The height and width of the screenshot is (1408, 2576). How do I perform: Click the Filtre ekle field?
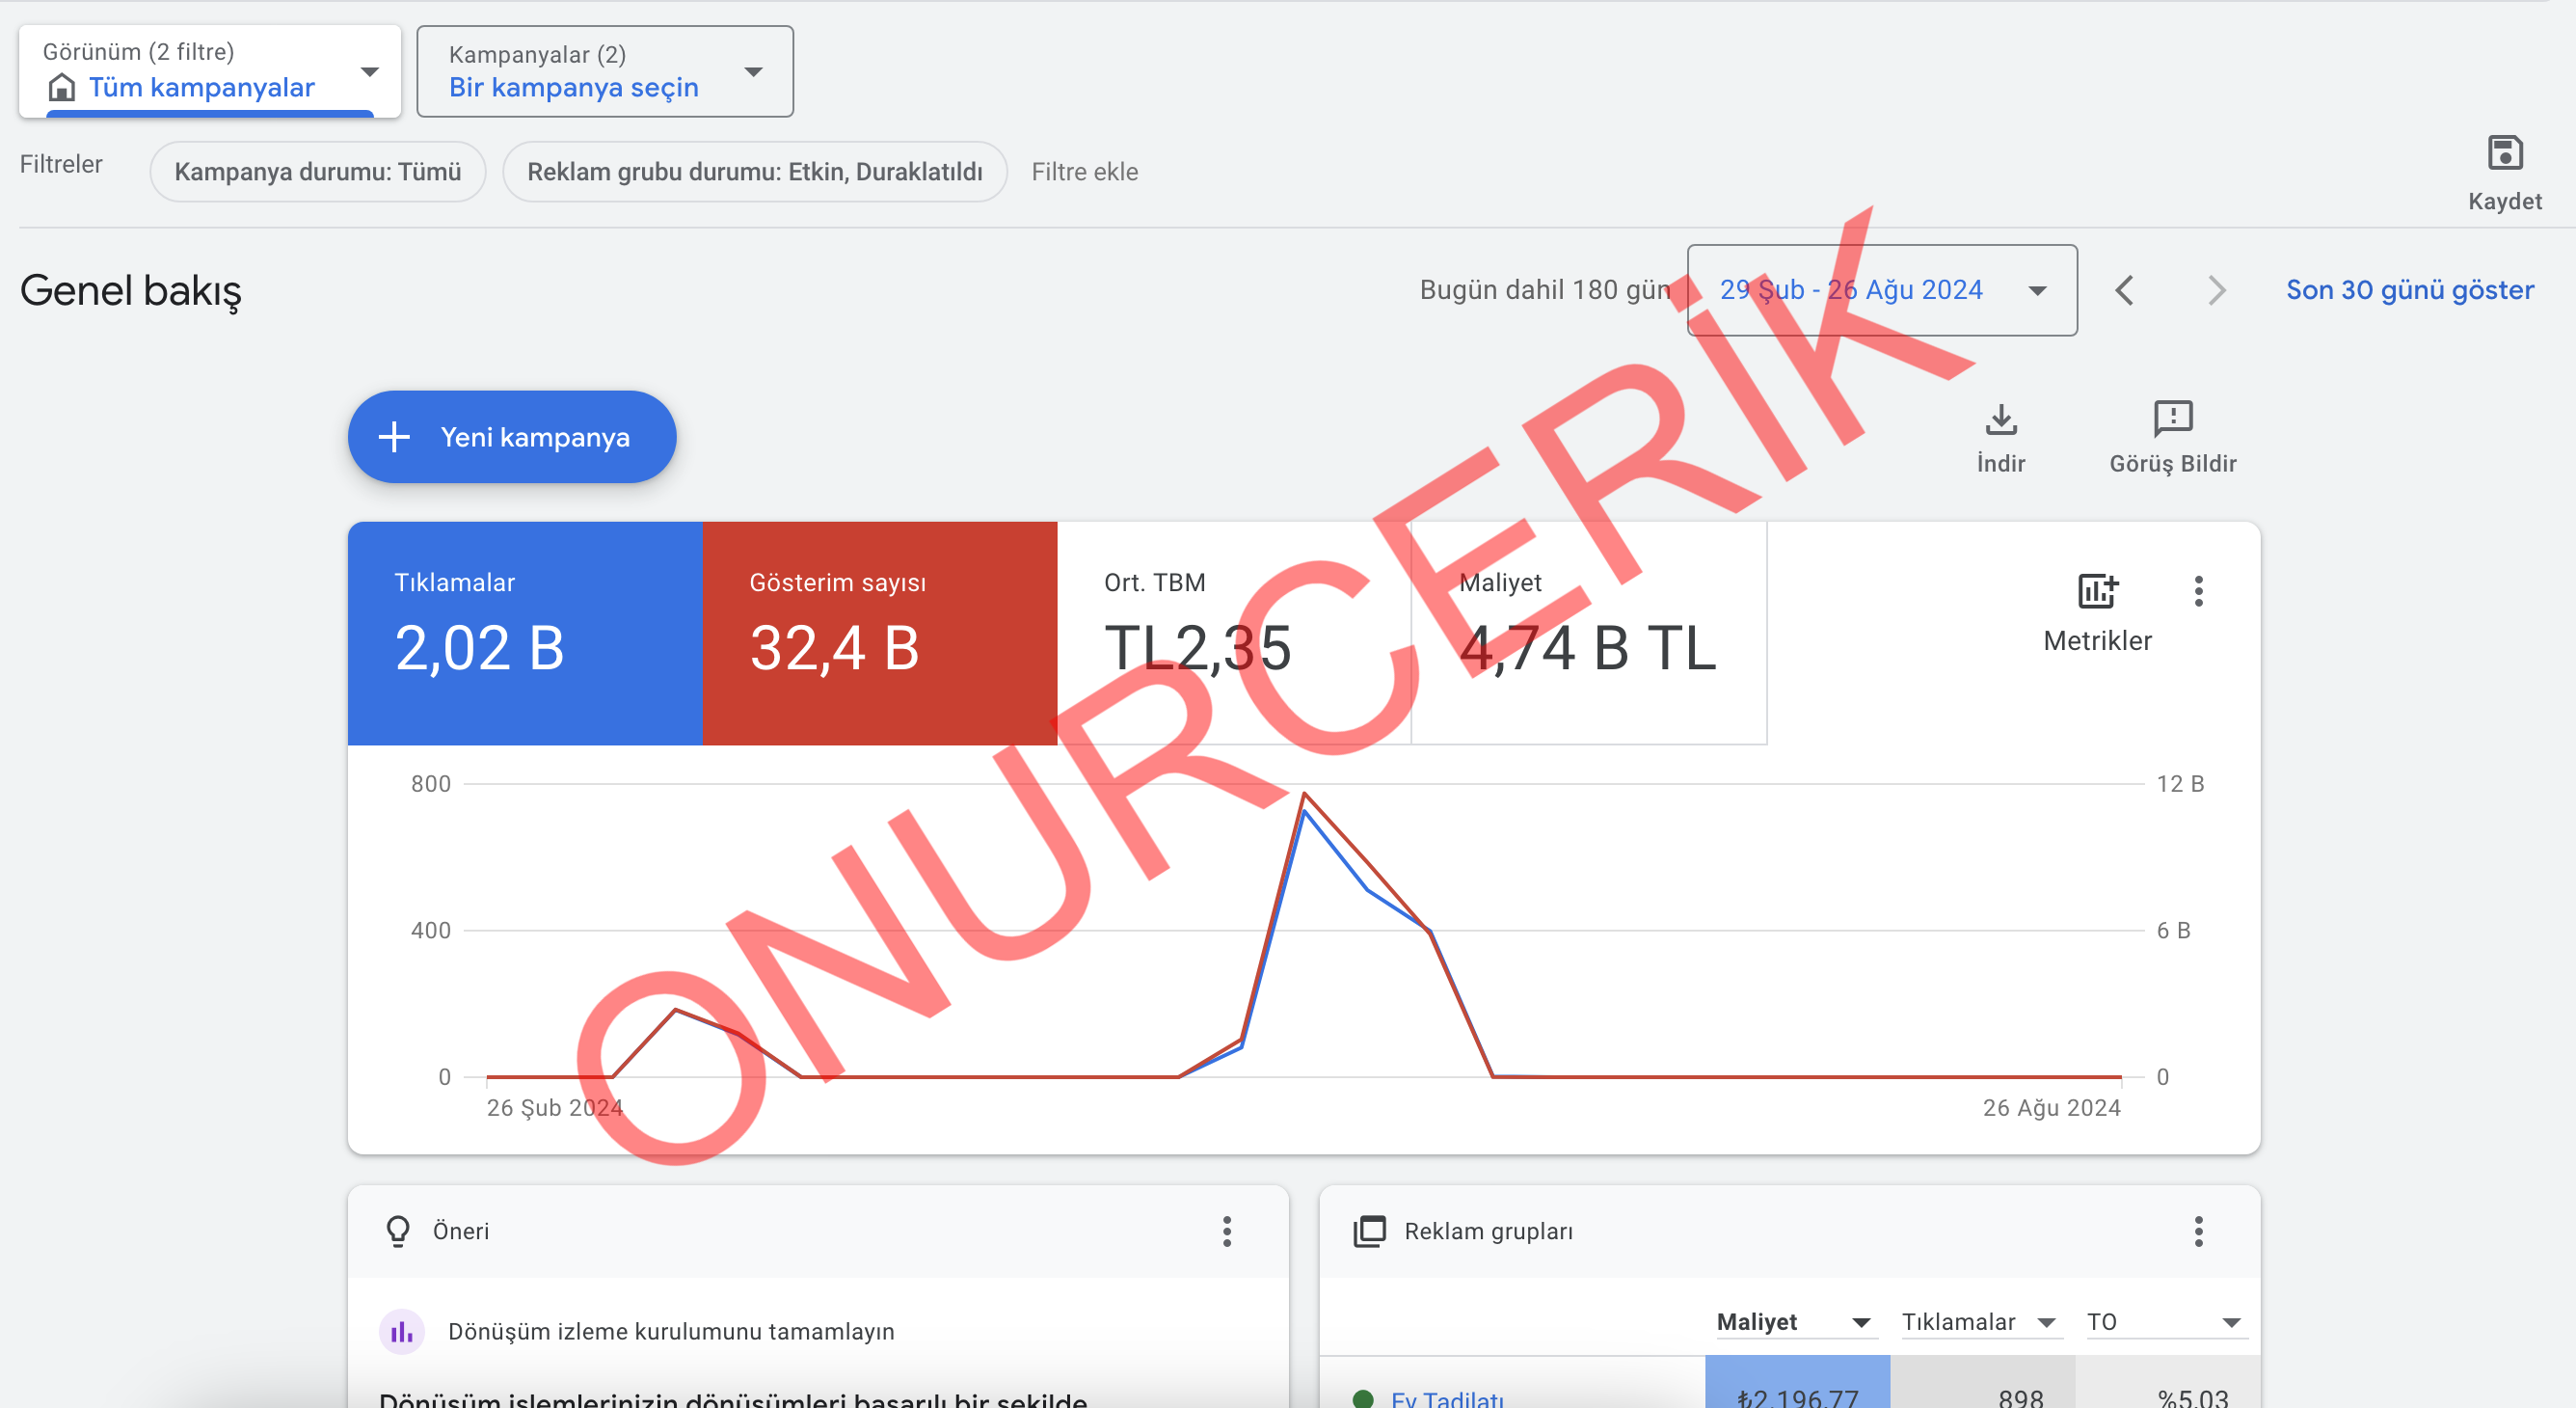(1084, 172)
